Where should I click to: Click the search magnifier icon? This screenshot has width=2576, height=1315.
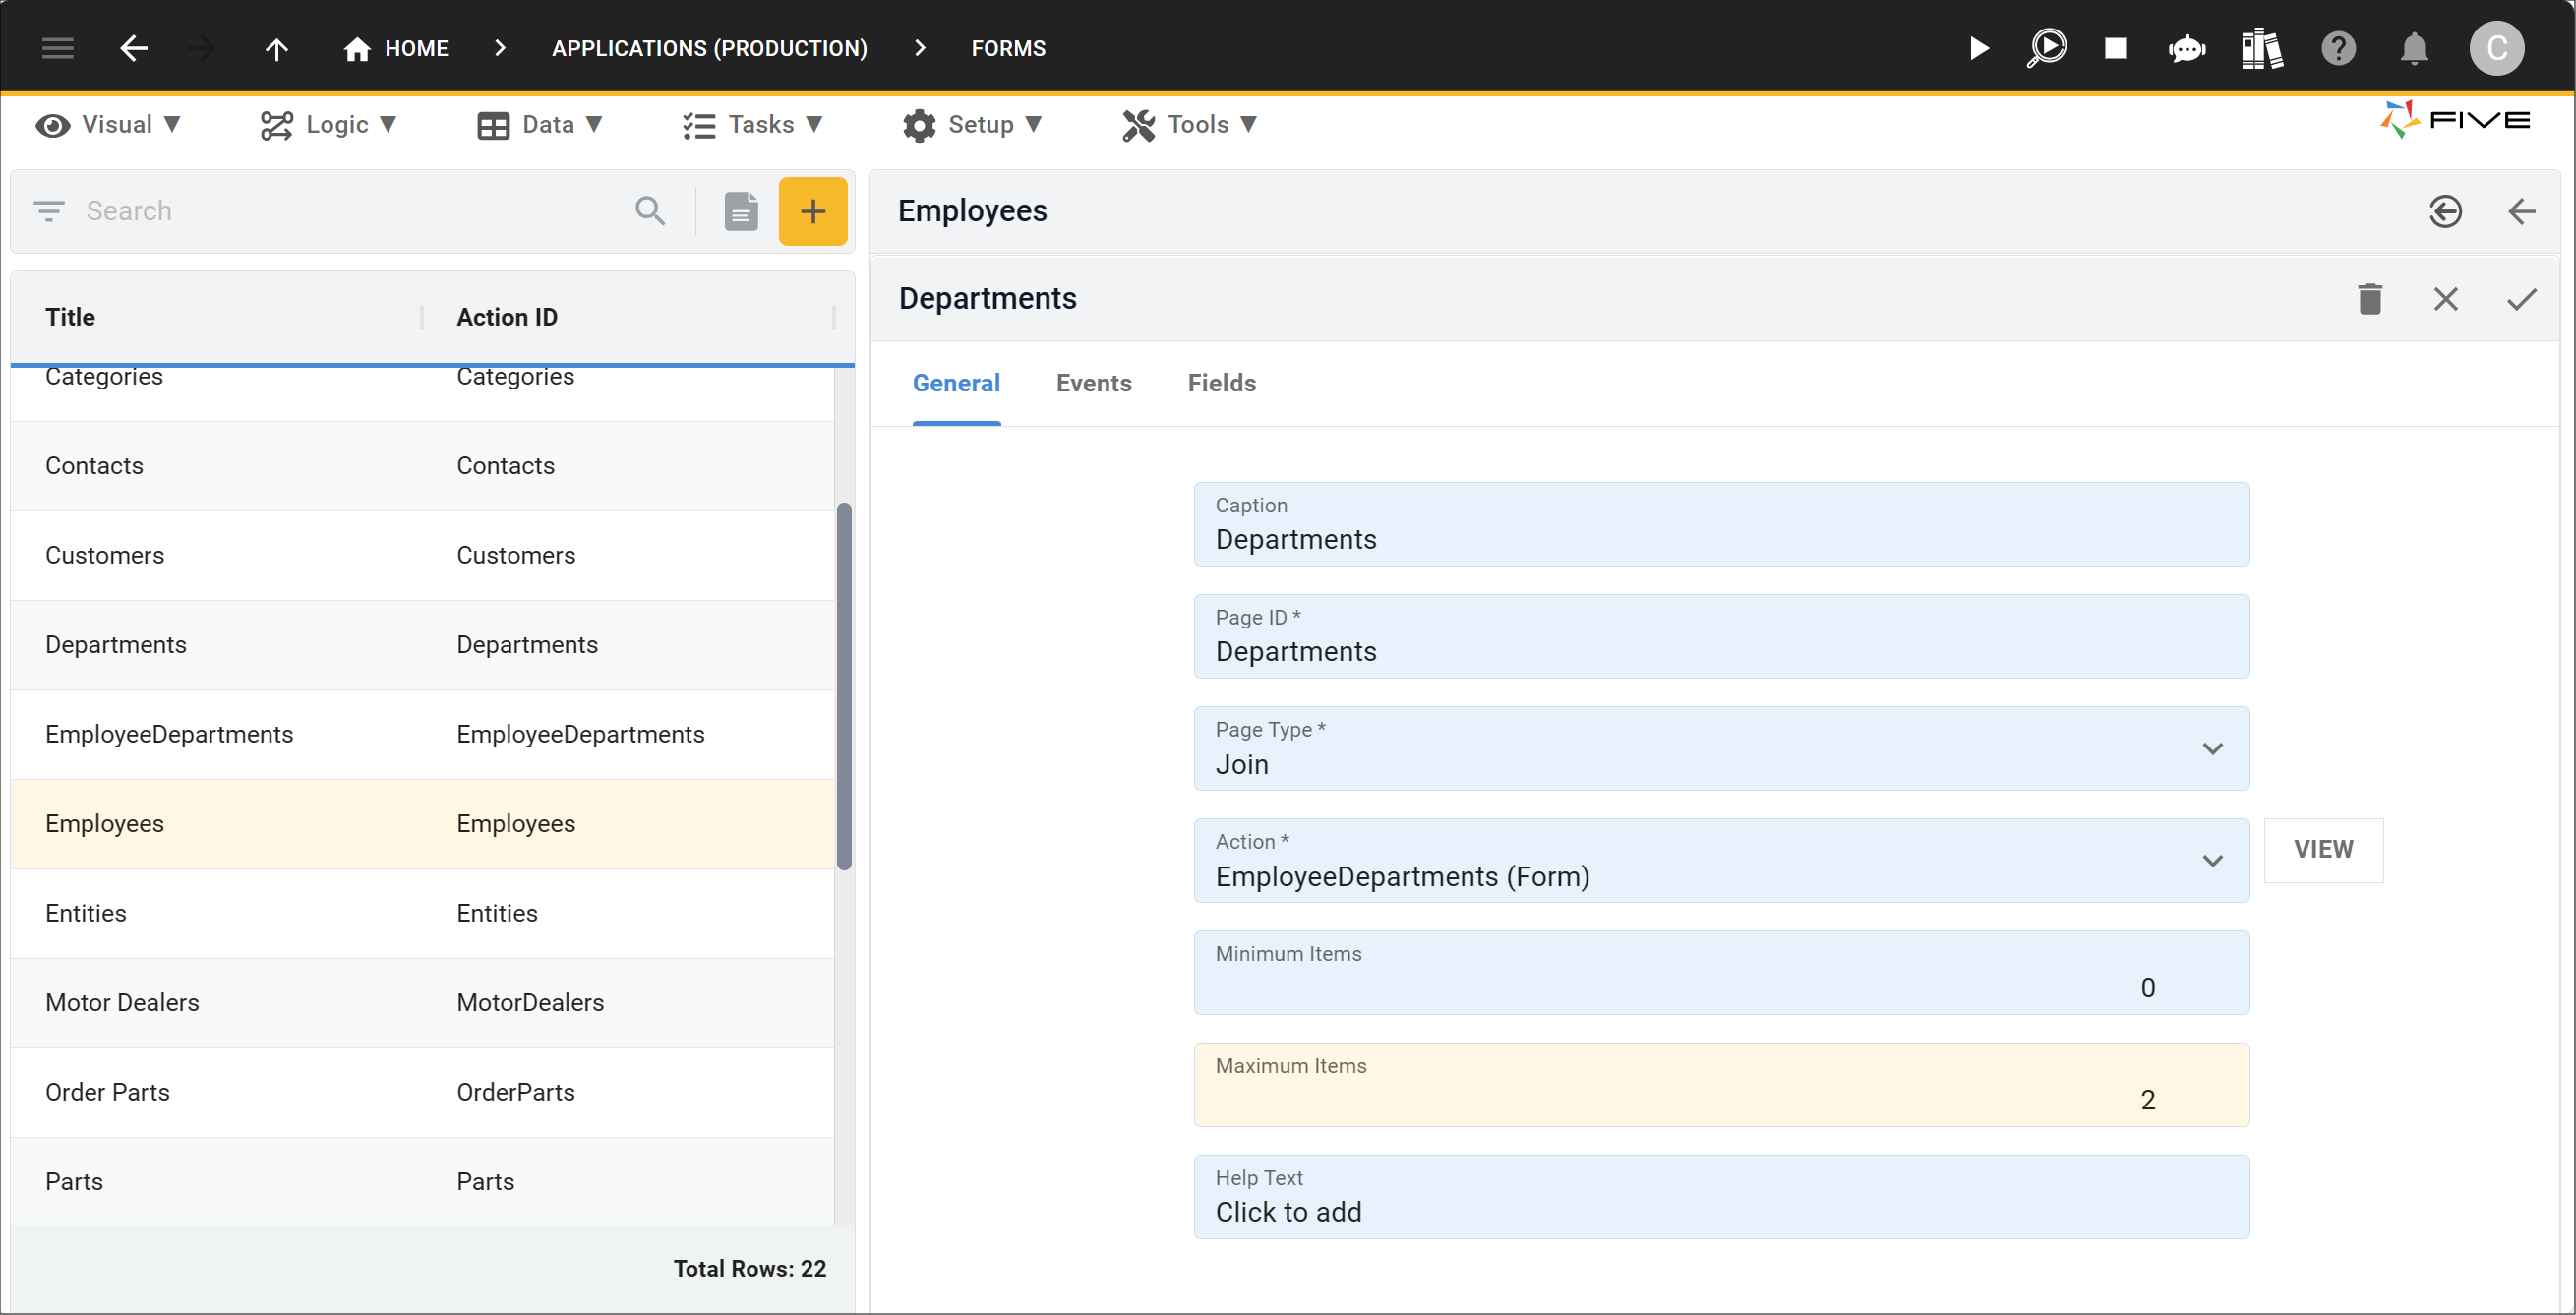[650, 211]
